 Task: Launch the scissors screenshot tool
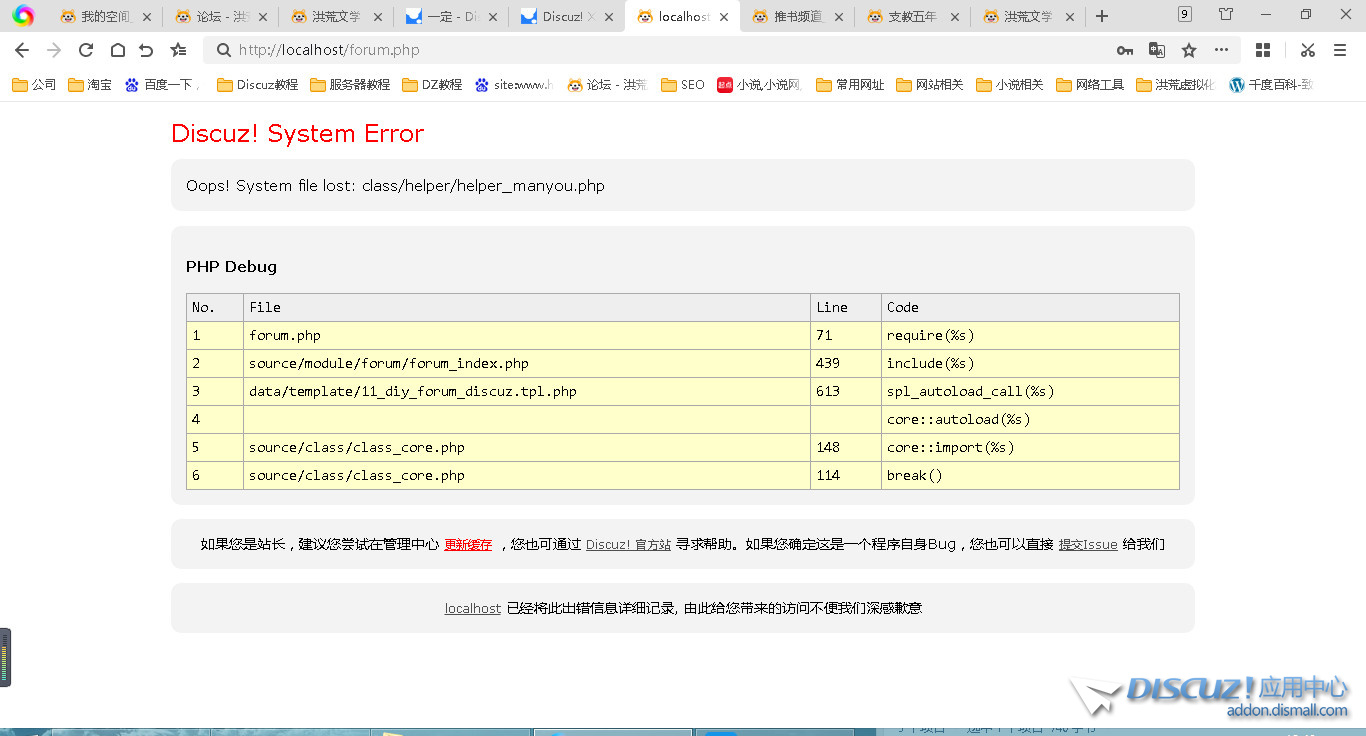coord(1307,50)
